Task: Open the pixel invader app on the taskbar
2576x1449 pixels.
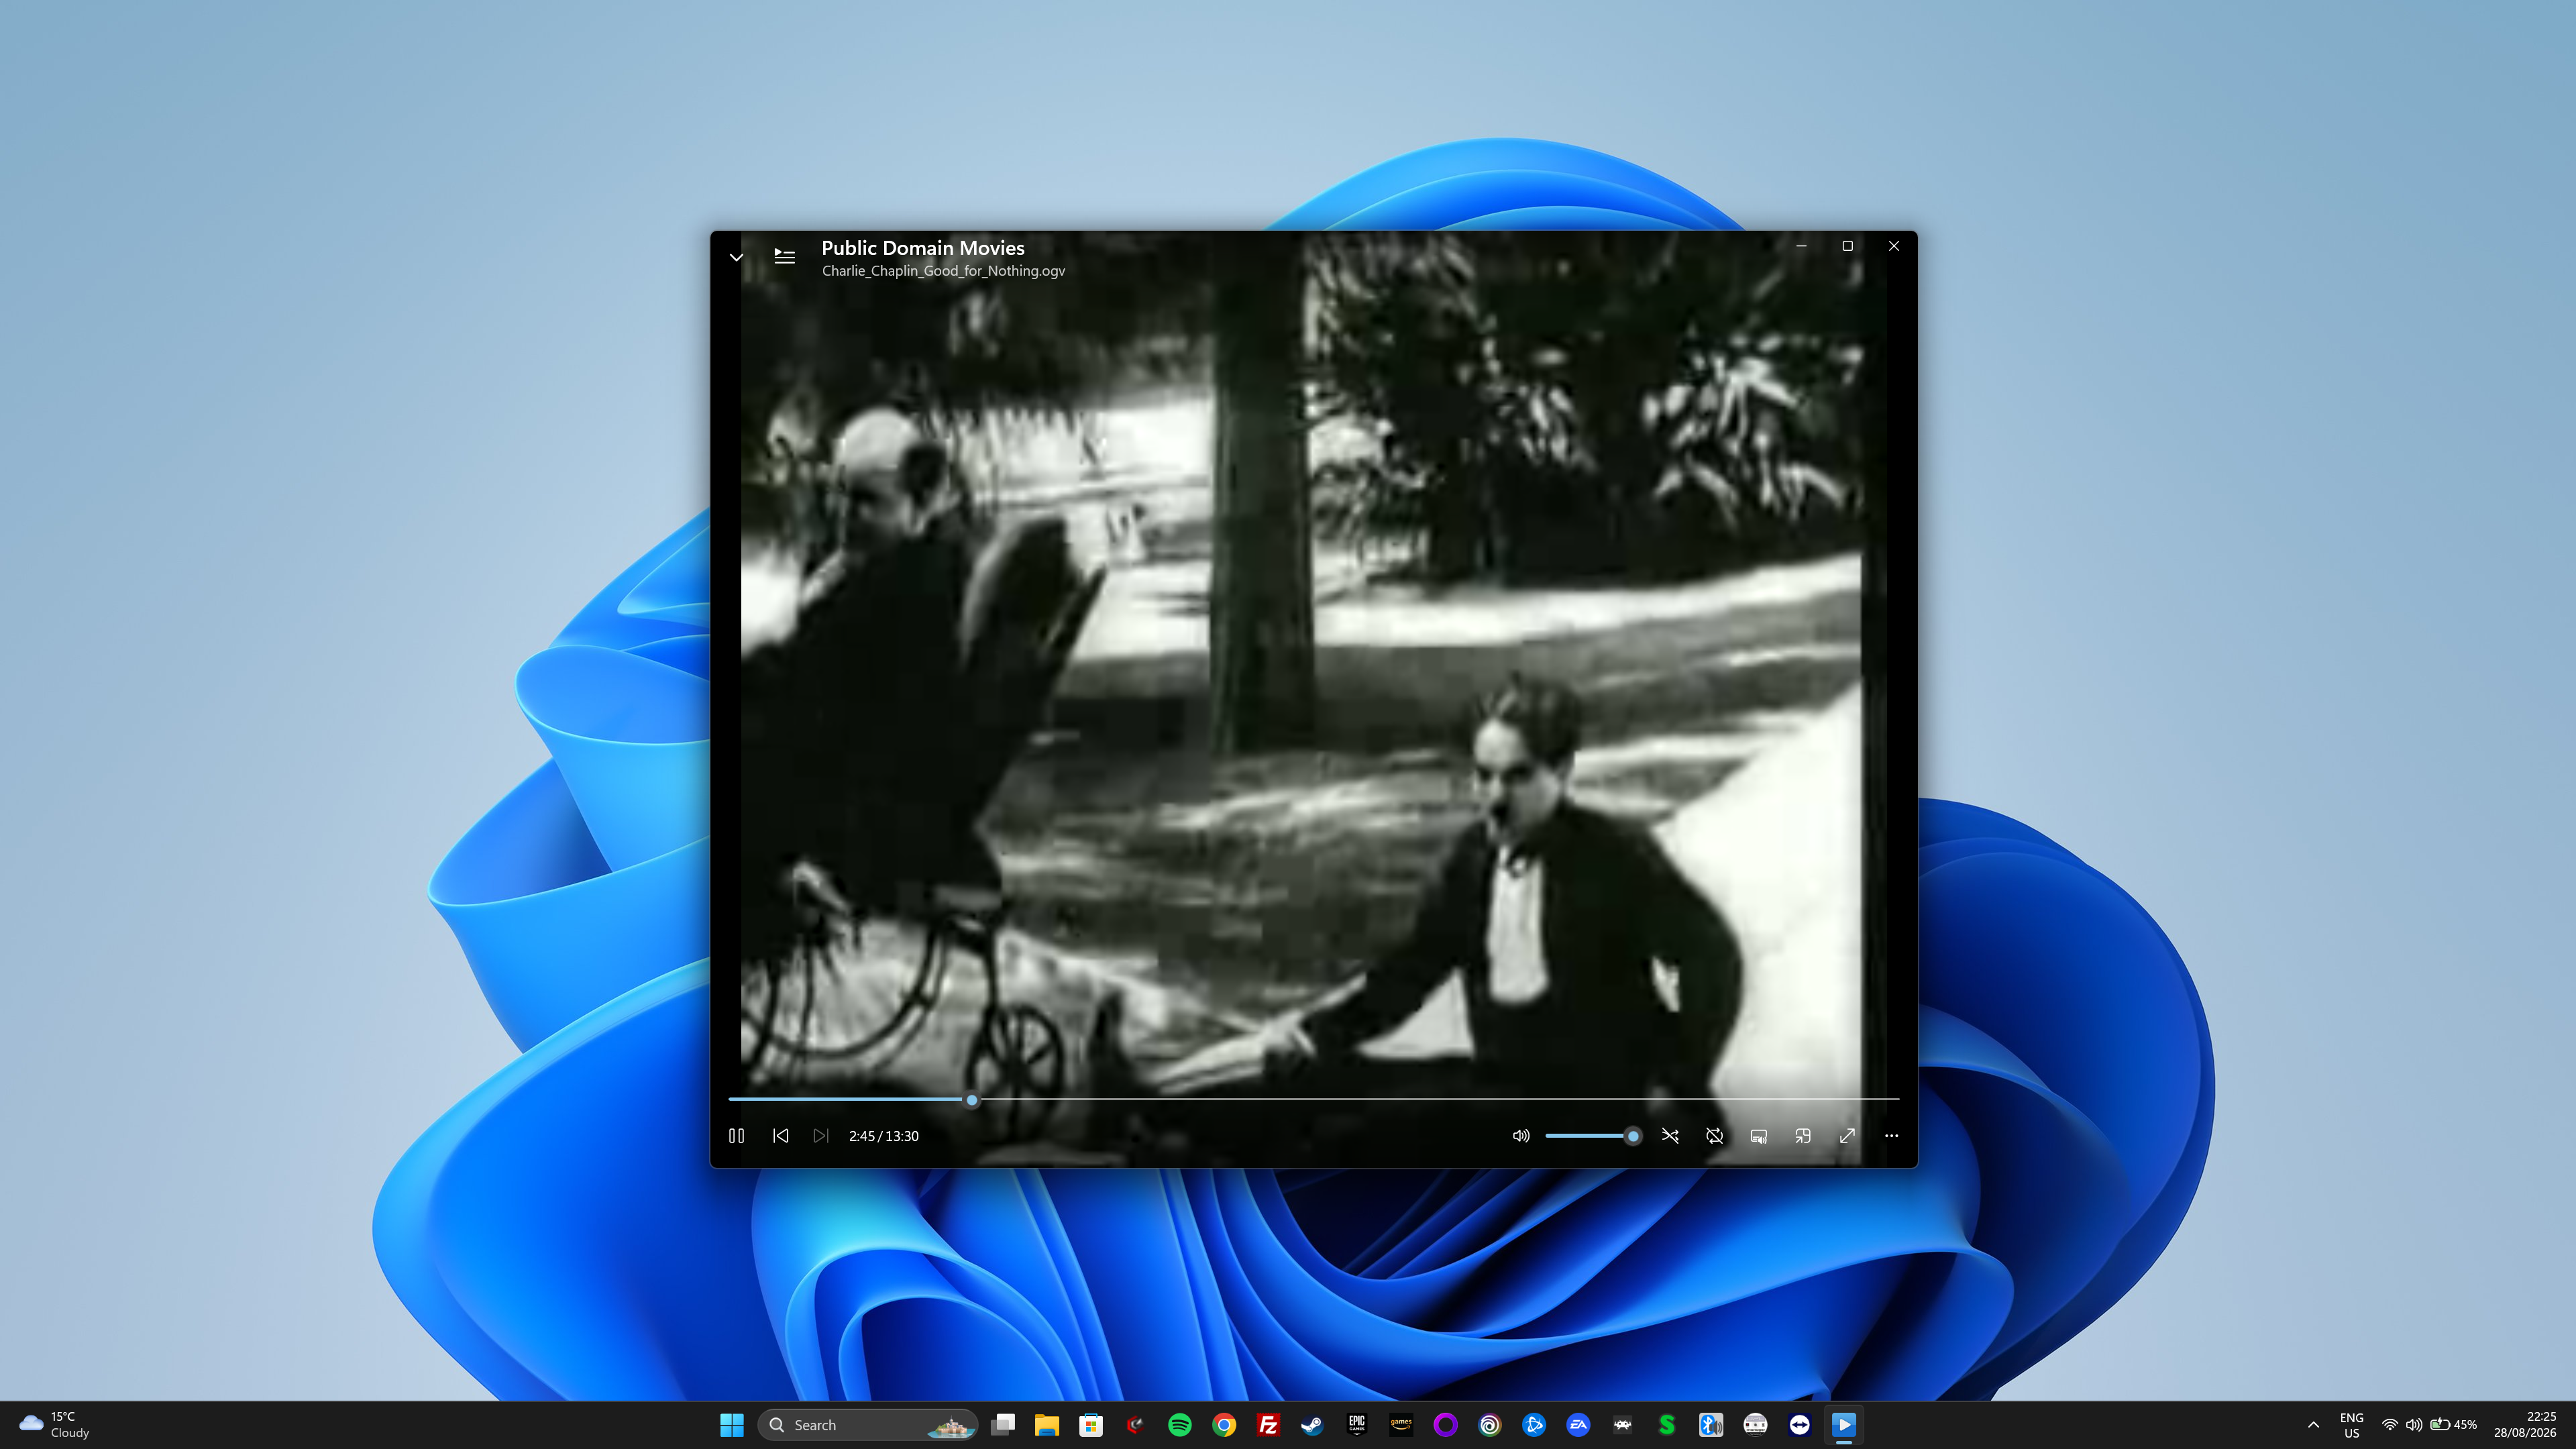Action: 1622,1425
